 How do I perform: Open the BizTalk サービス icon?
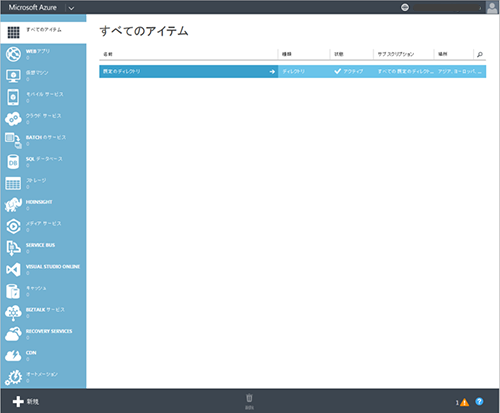point(13,313)
